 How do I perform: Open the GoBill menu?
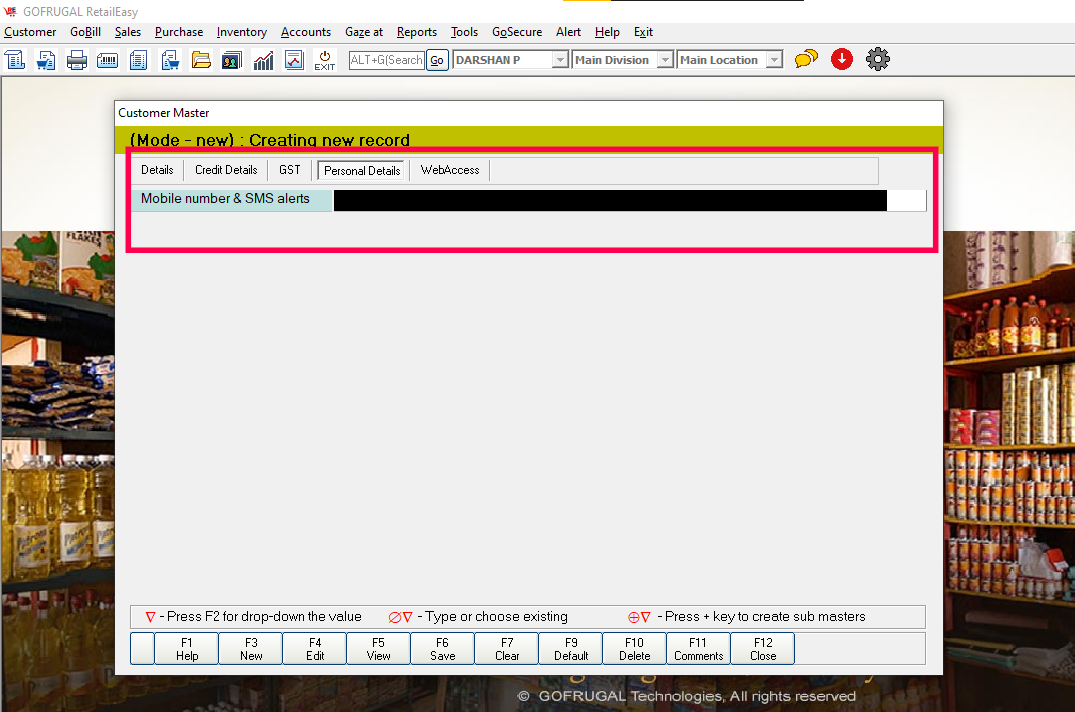pyautogui.click(x=85, y=32)
